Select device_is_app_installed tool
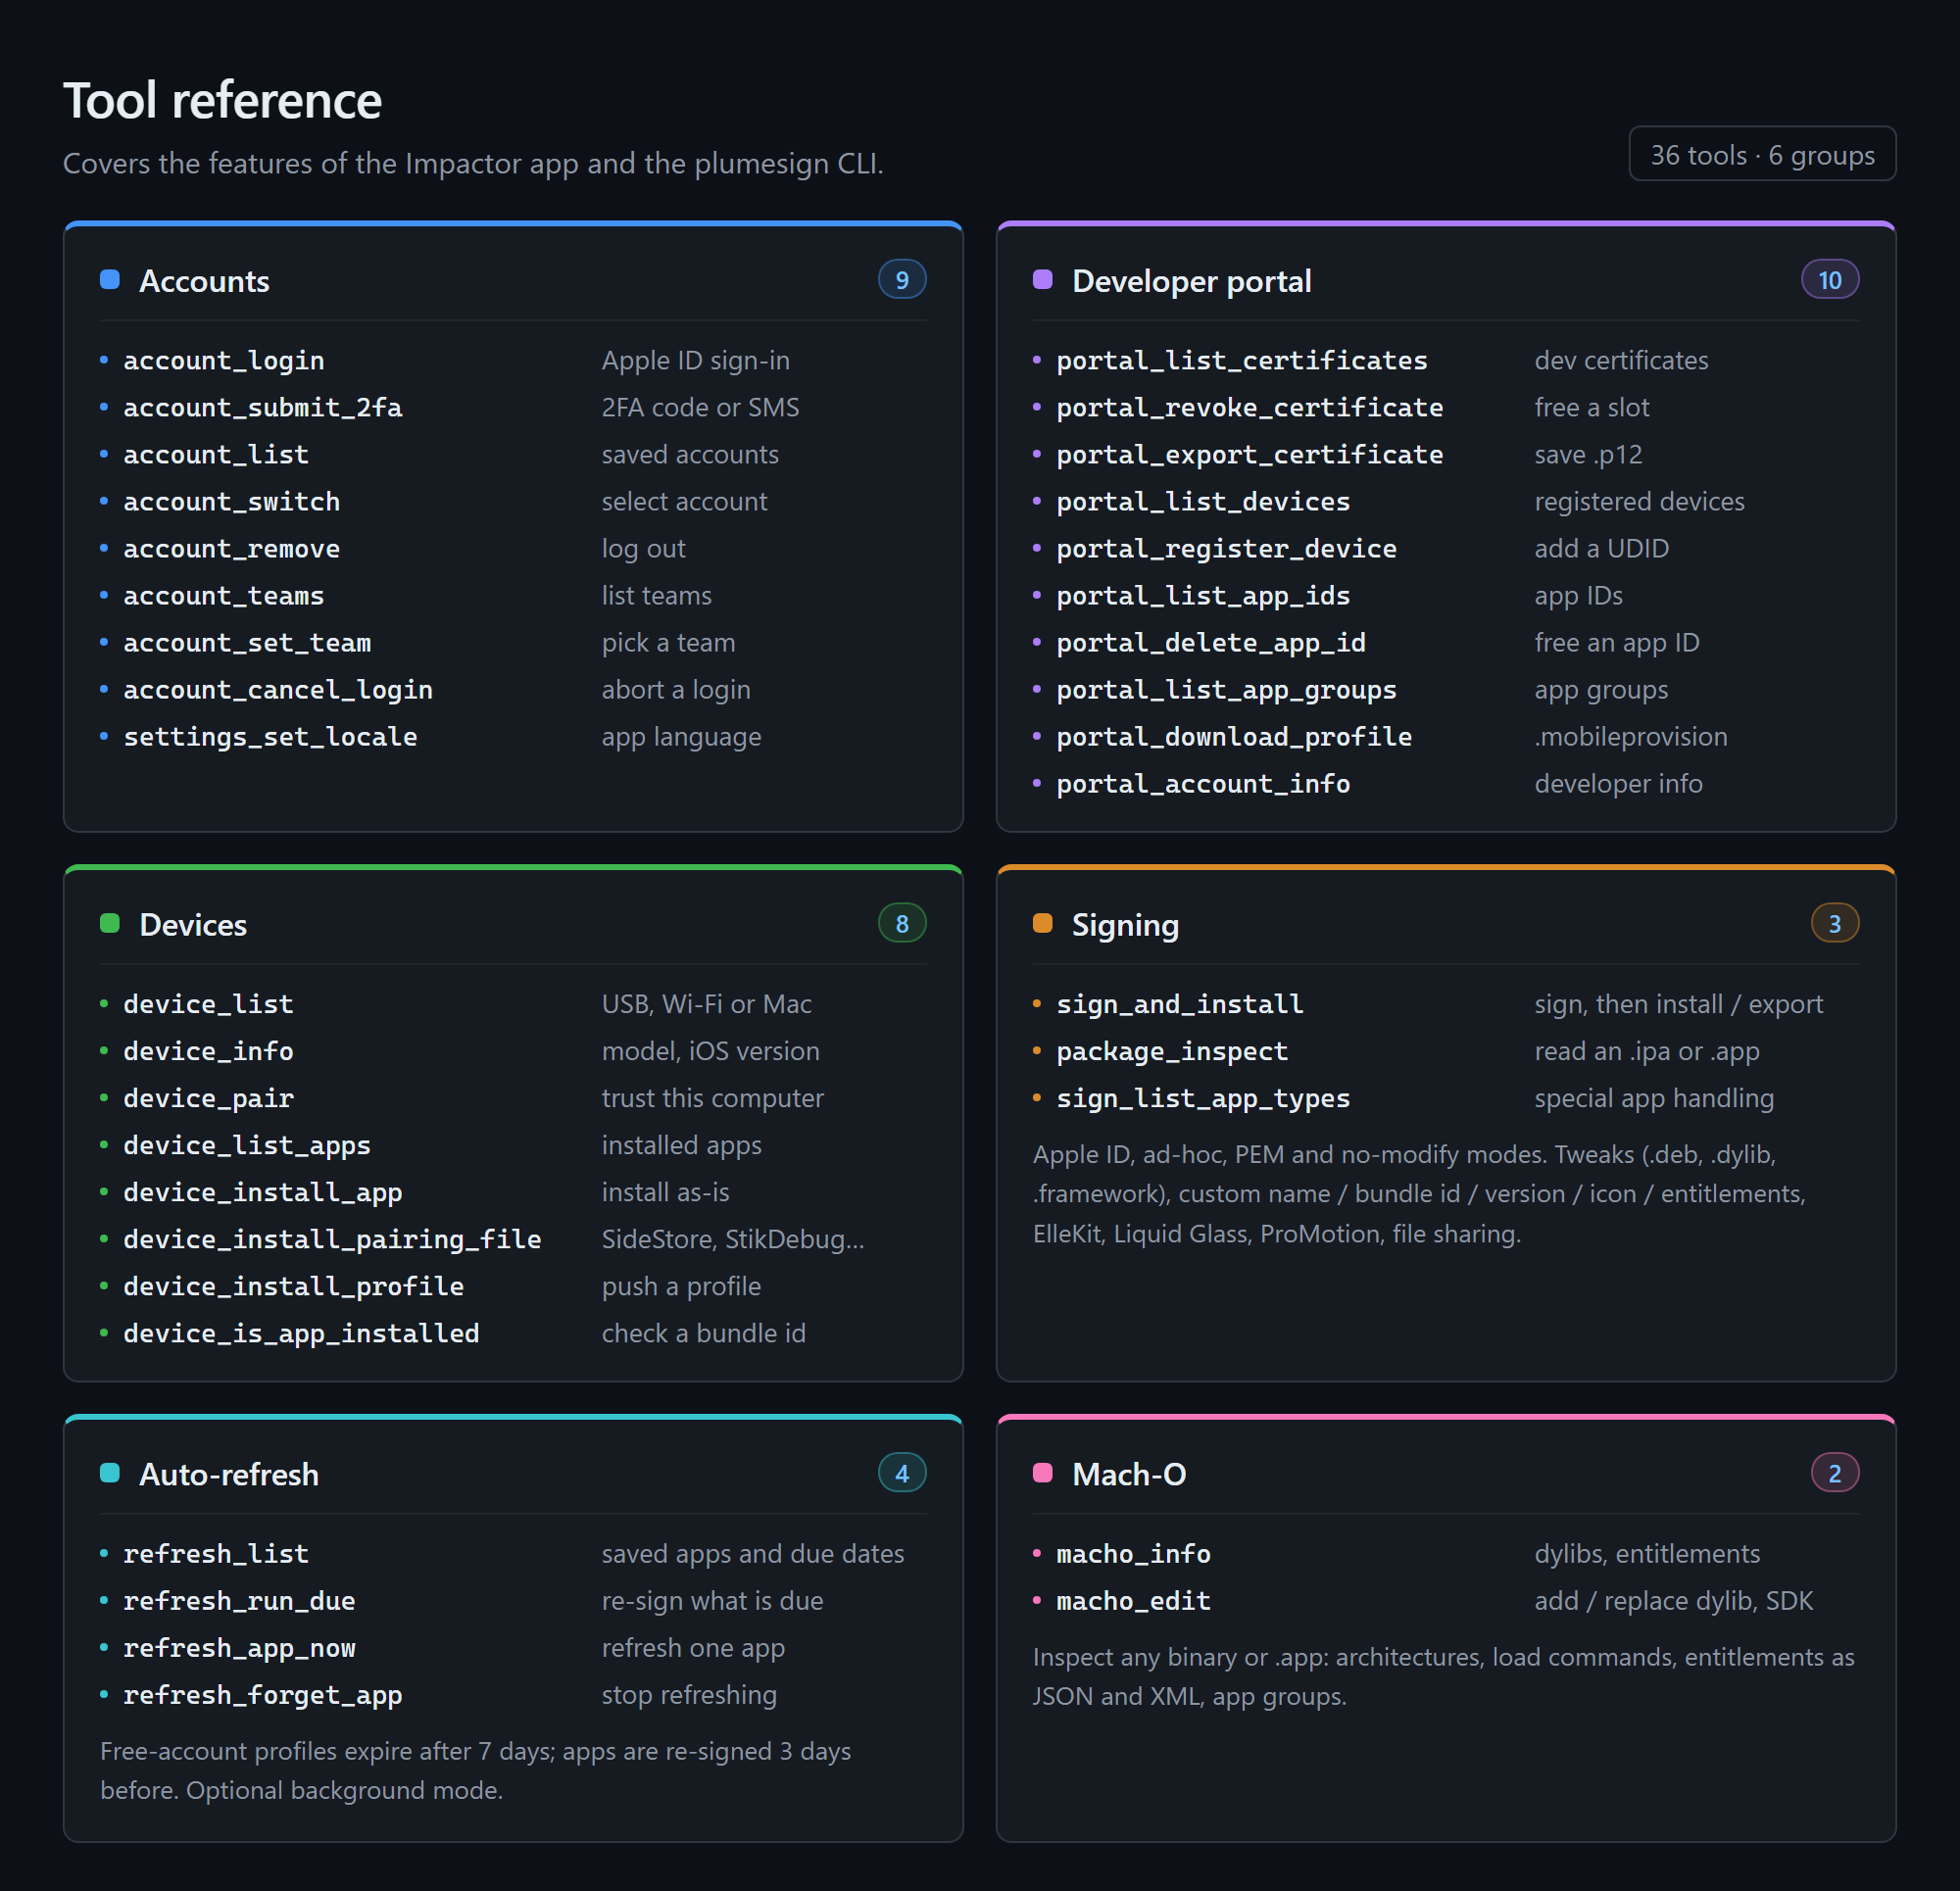 tap(301, 1334)
